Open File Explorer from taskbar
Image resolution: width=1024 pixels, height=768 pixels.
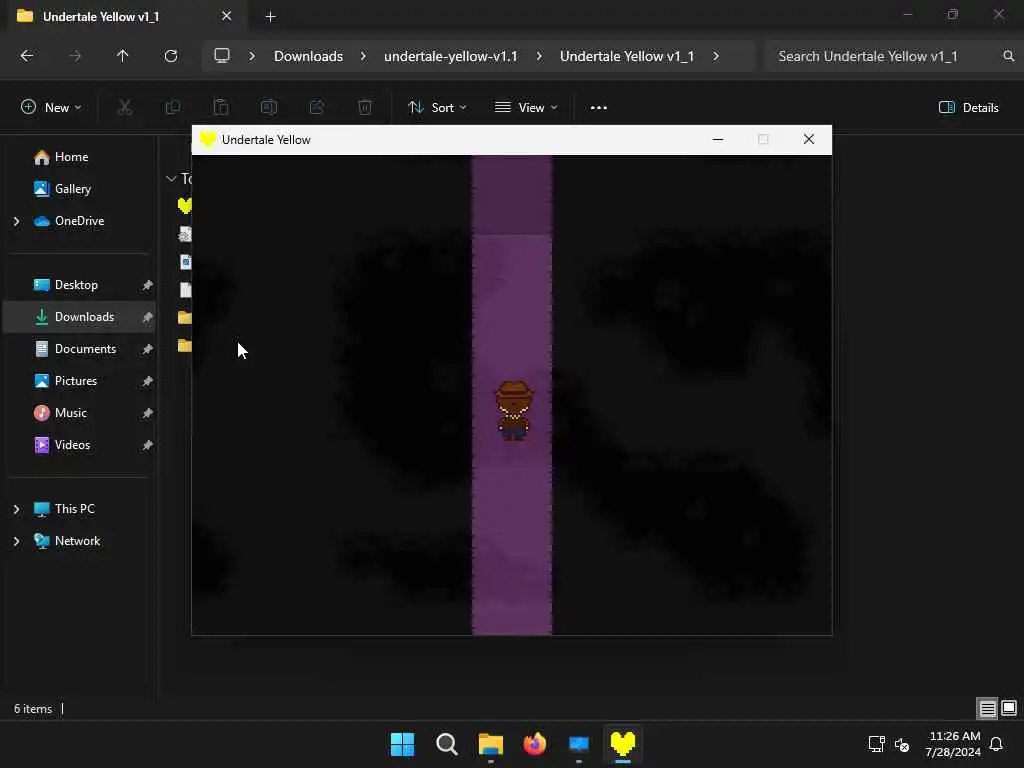click(490, 744)
